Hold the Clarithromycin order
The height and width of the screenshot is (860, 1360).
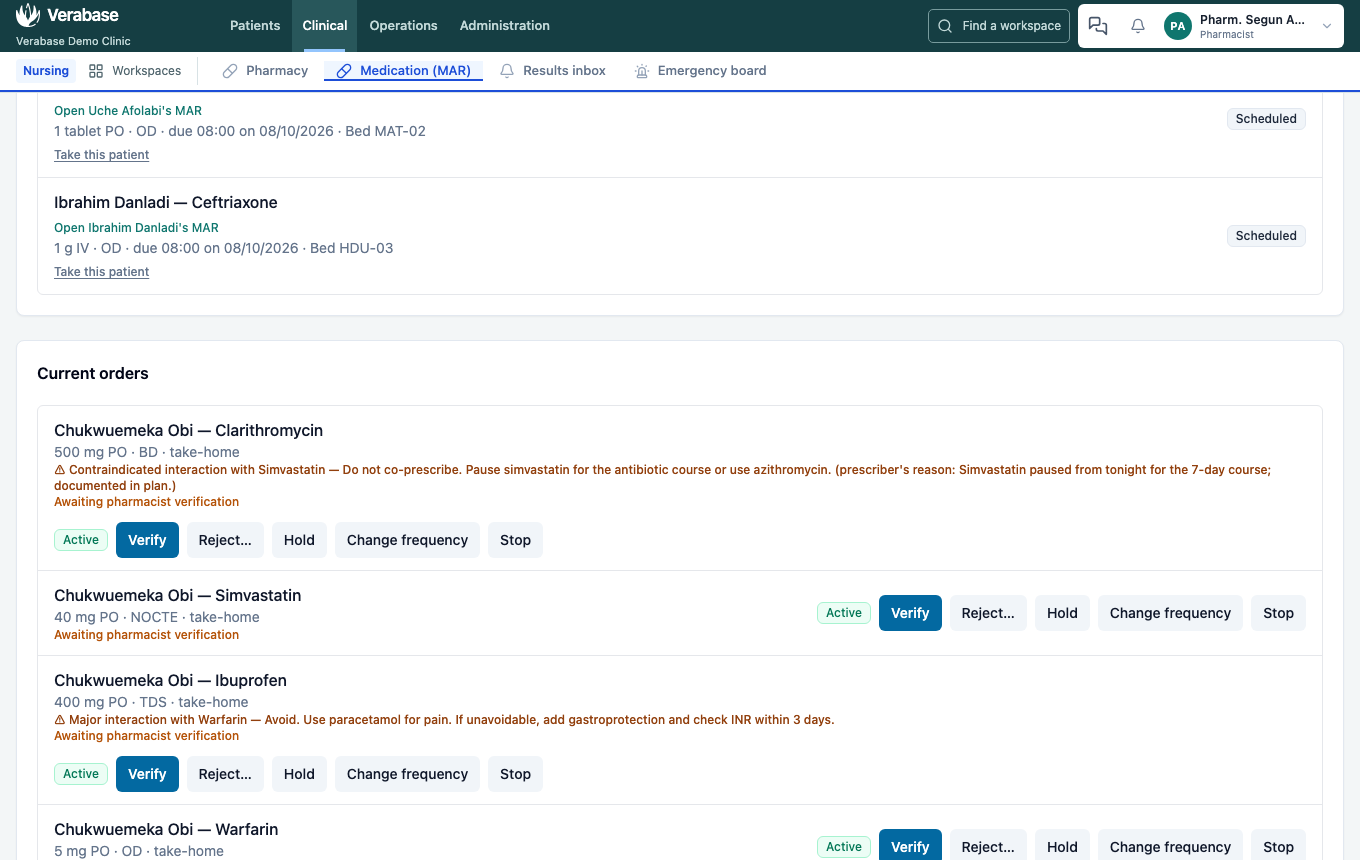pos(299,540)
